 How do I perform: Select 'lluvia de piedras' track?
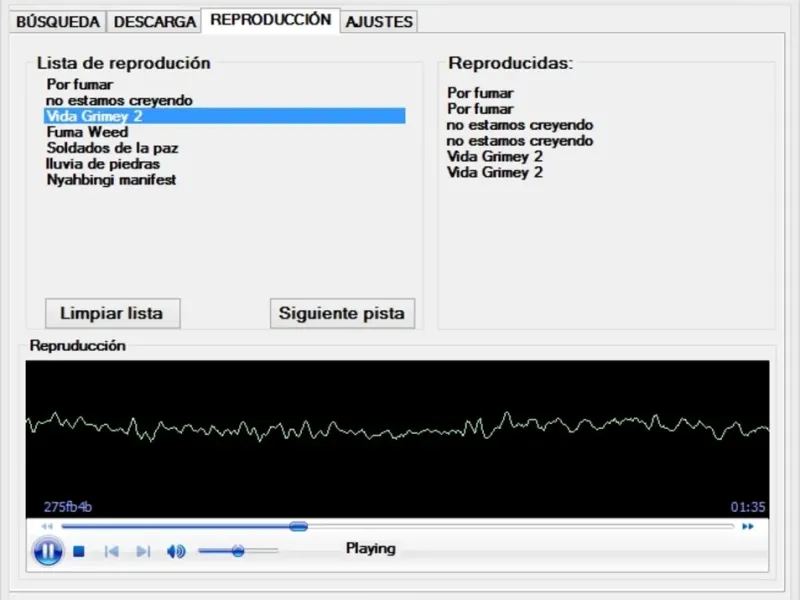click(225, 164)
